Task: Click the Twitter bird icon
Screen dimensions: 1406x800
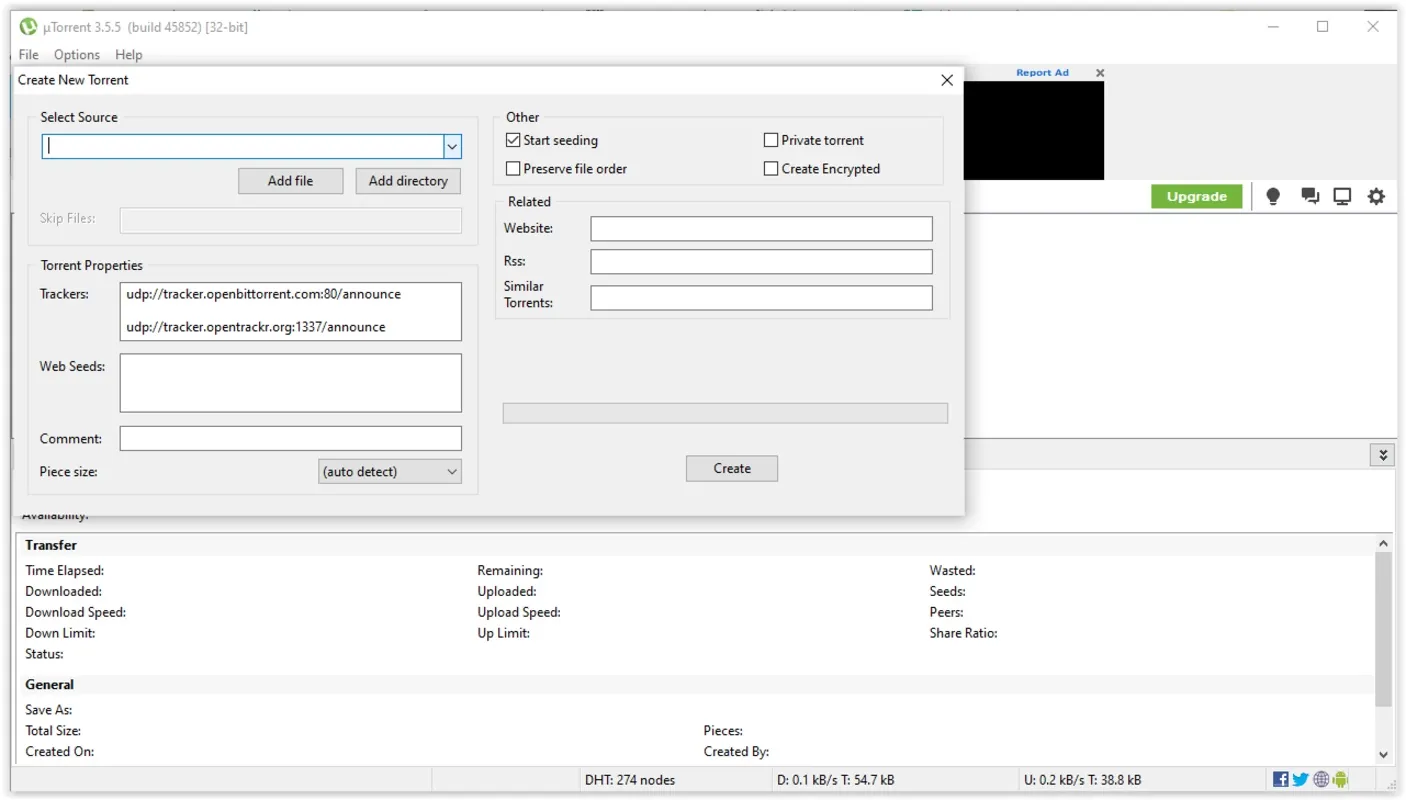Action: pyautogui.click(x=1300, y=780)
